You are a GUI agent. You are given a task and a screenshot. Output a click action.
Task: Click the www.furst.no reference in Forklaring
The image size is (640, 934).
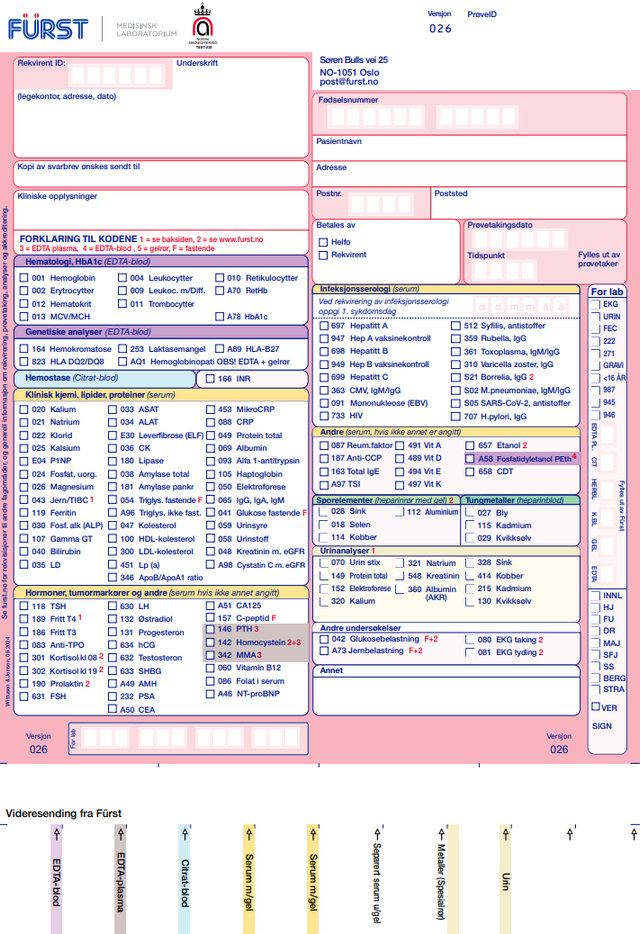coord(241,239)
